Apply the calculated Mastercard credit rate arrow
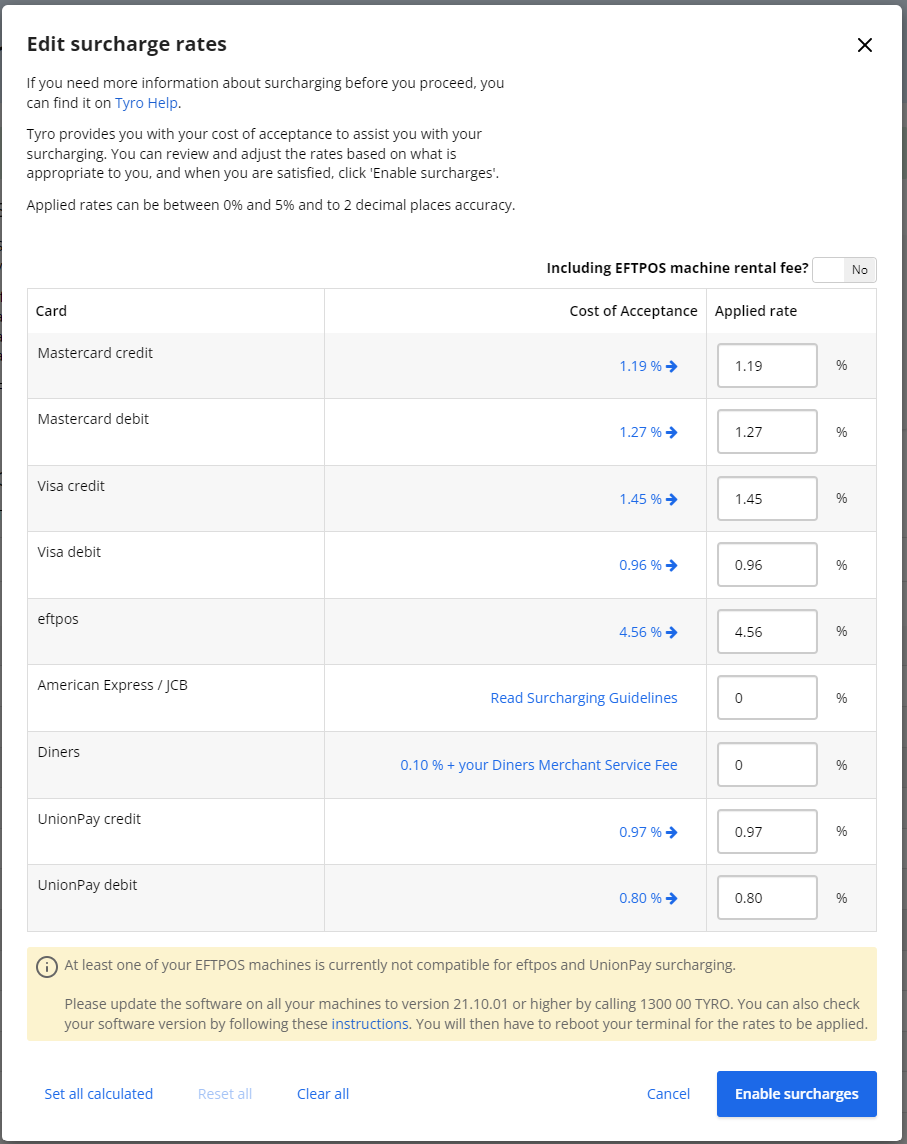The width and height of the screenshot is (907, 1144). (671, 366)
